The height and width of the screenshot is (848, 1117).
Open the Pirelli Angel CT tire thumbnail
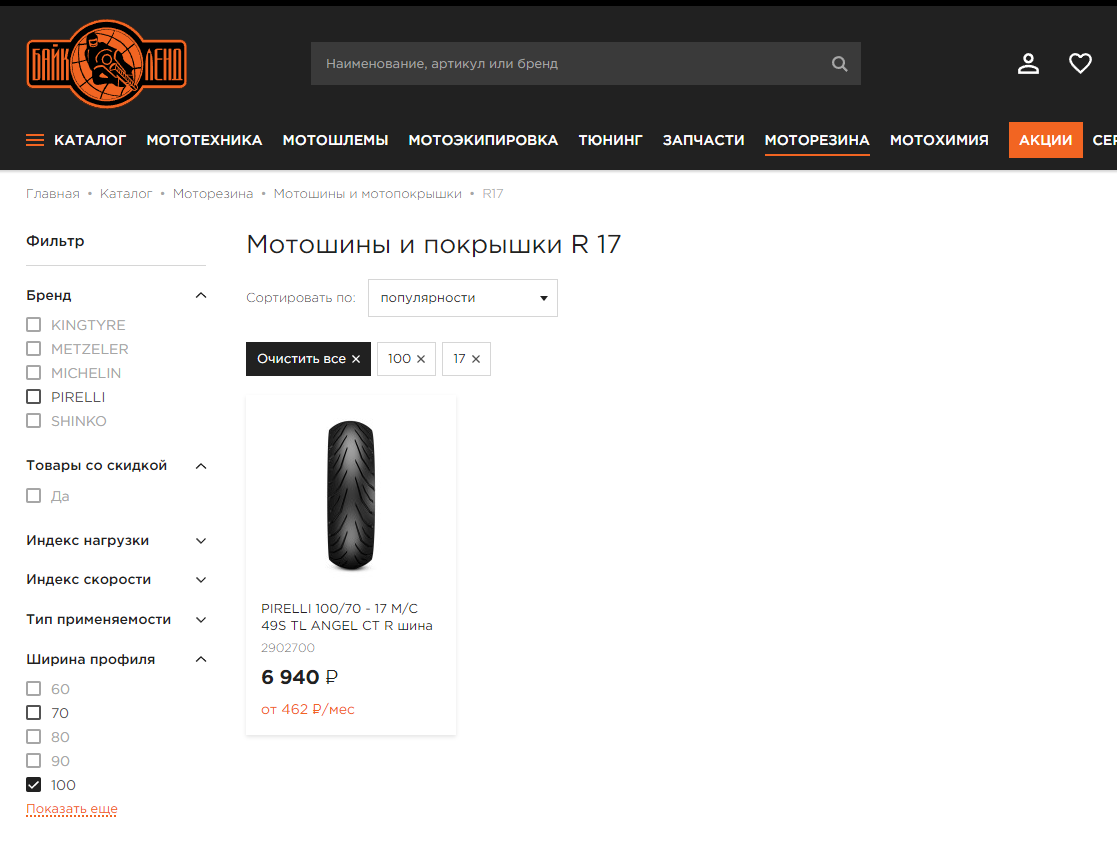click(350, 495)
